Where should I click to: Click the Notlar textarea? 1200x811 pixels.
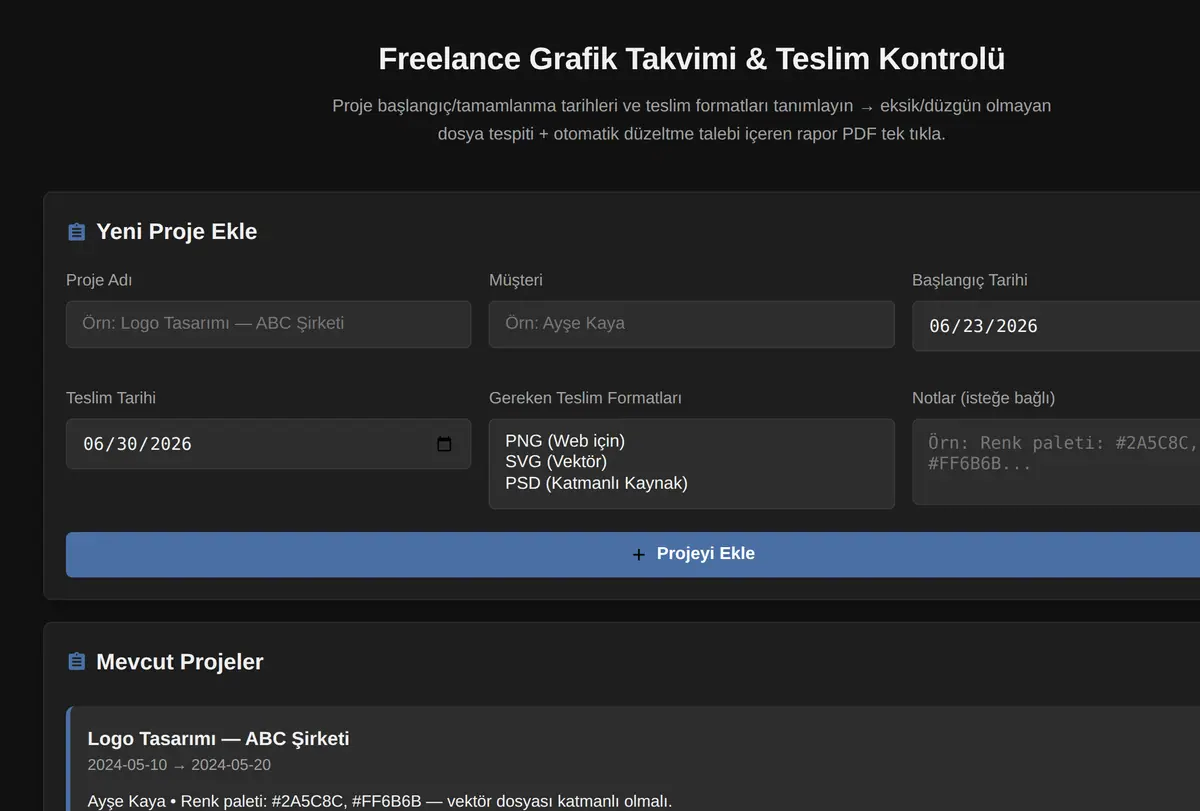click(1056, 462)
